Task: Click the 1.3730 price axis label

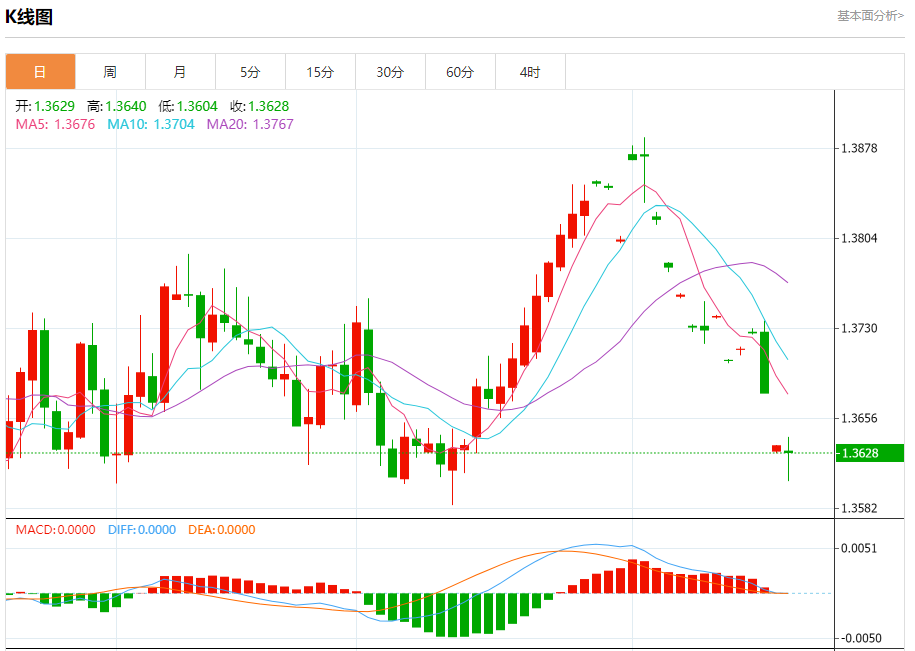Action: point(859,328)
